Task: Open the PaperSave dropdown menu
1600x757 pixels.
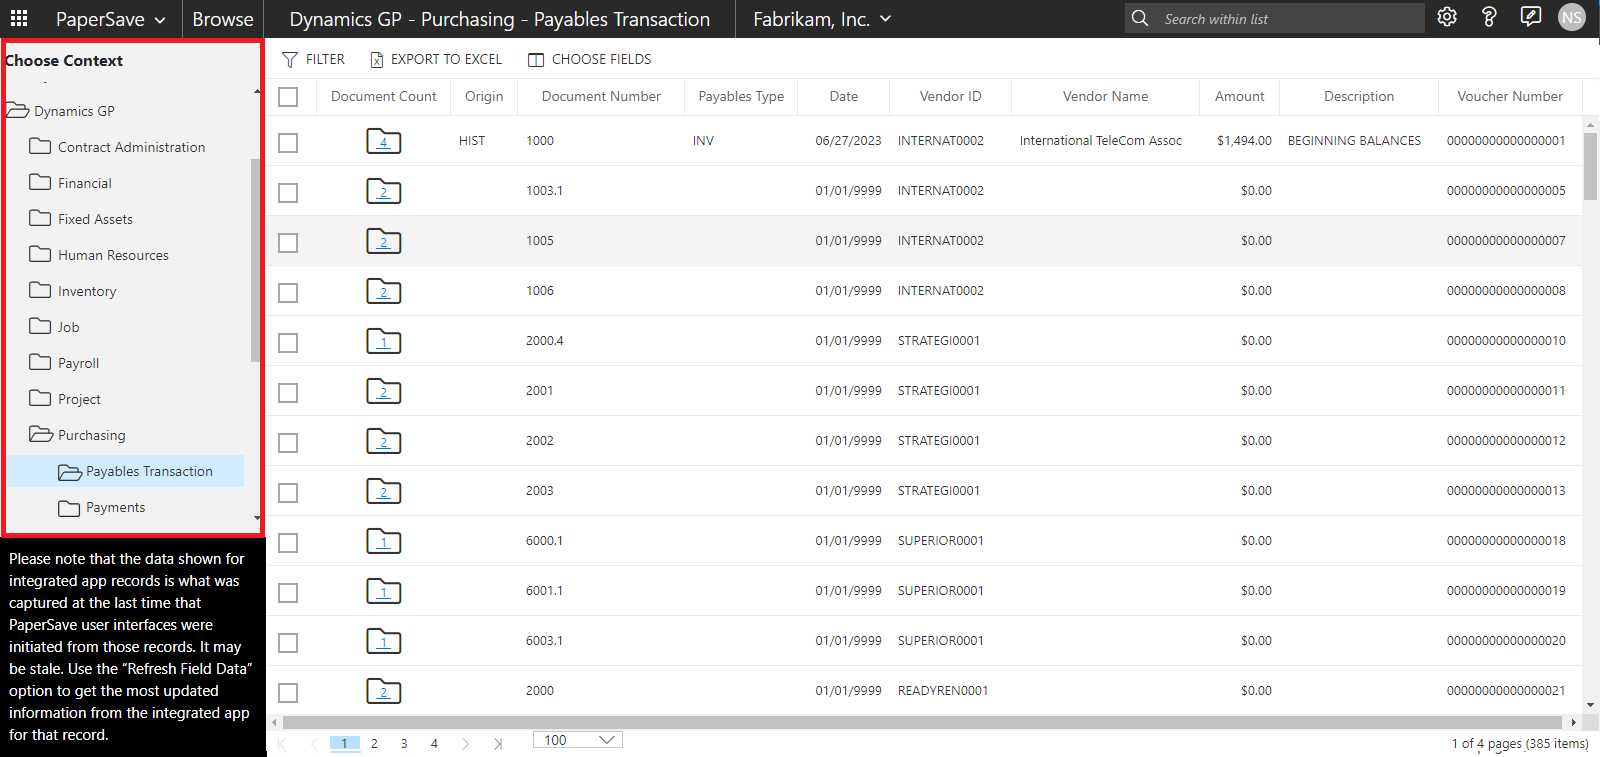Action: 110,19
